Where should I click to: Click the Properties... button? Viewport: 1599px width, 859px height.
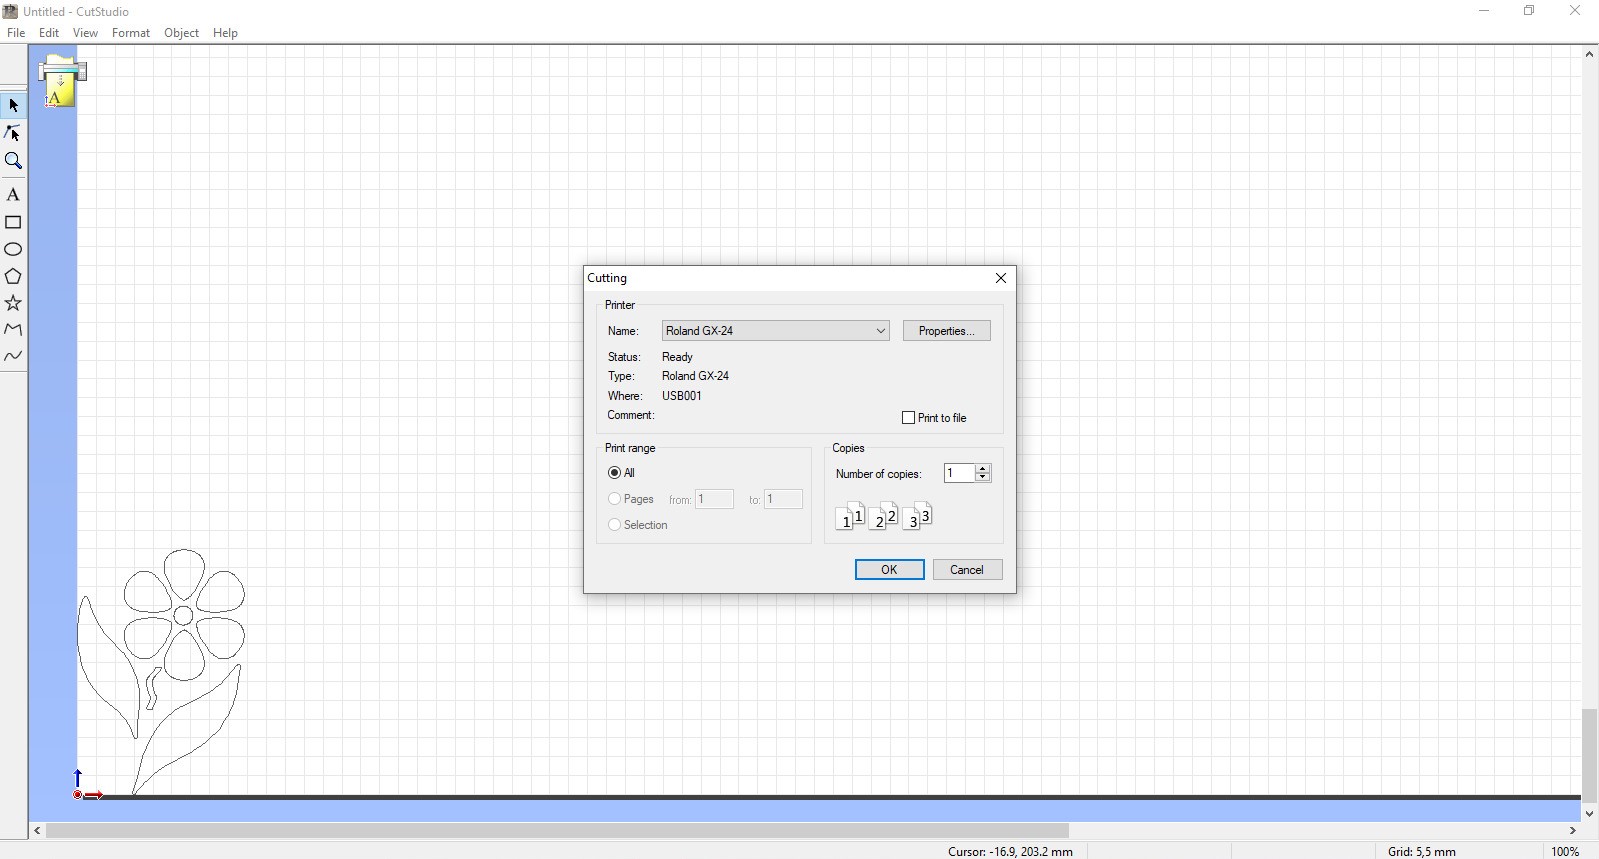click(x=946, y=331)
